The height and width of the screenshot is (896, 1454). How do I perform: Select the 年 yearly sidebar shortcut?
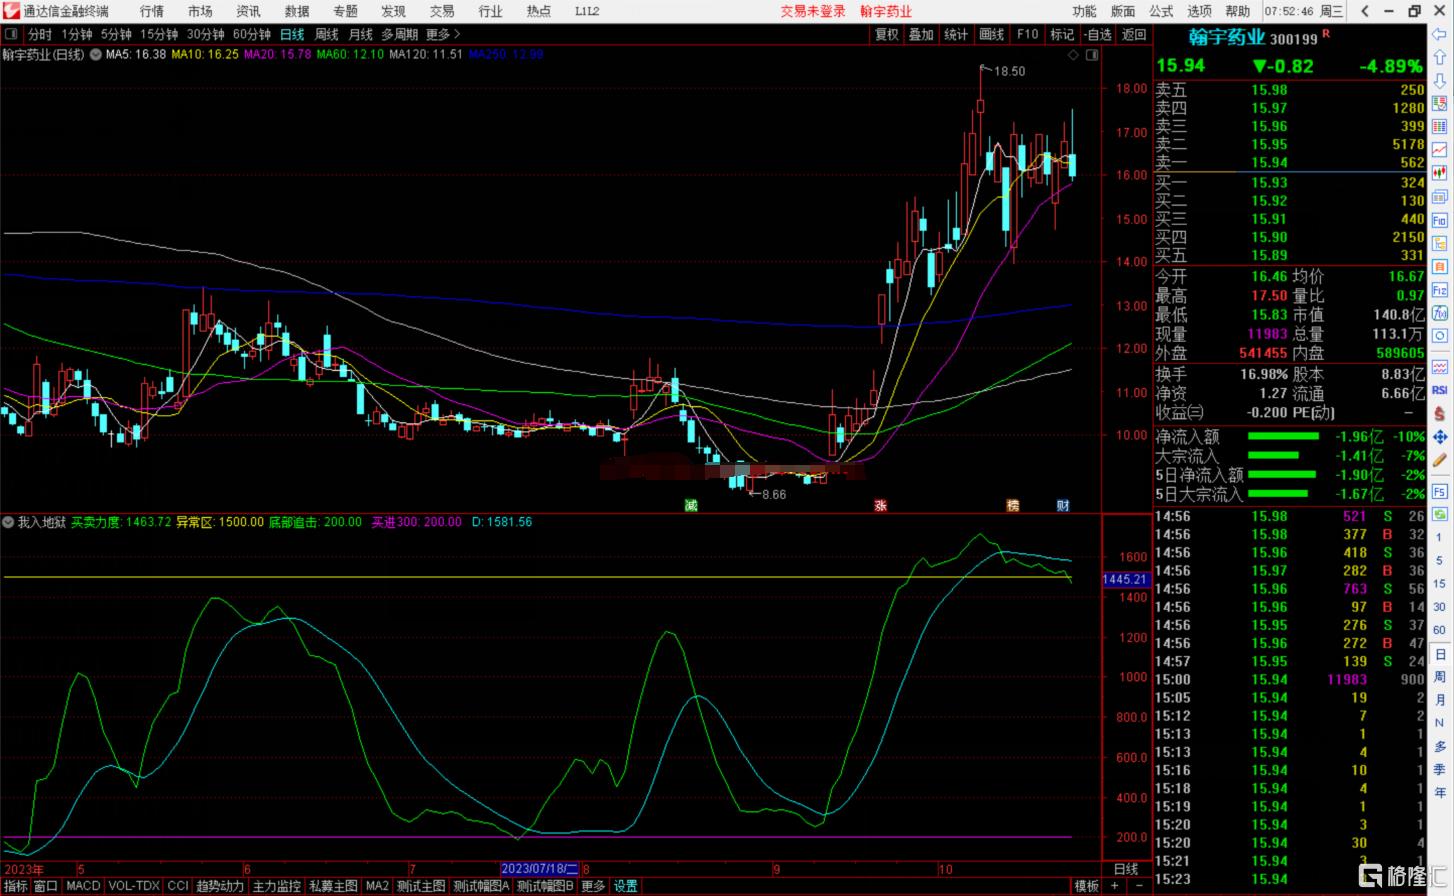coord(1440,792)
